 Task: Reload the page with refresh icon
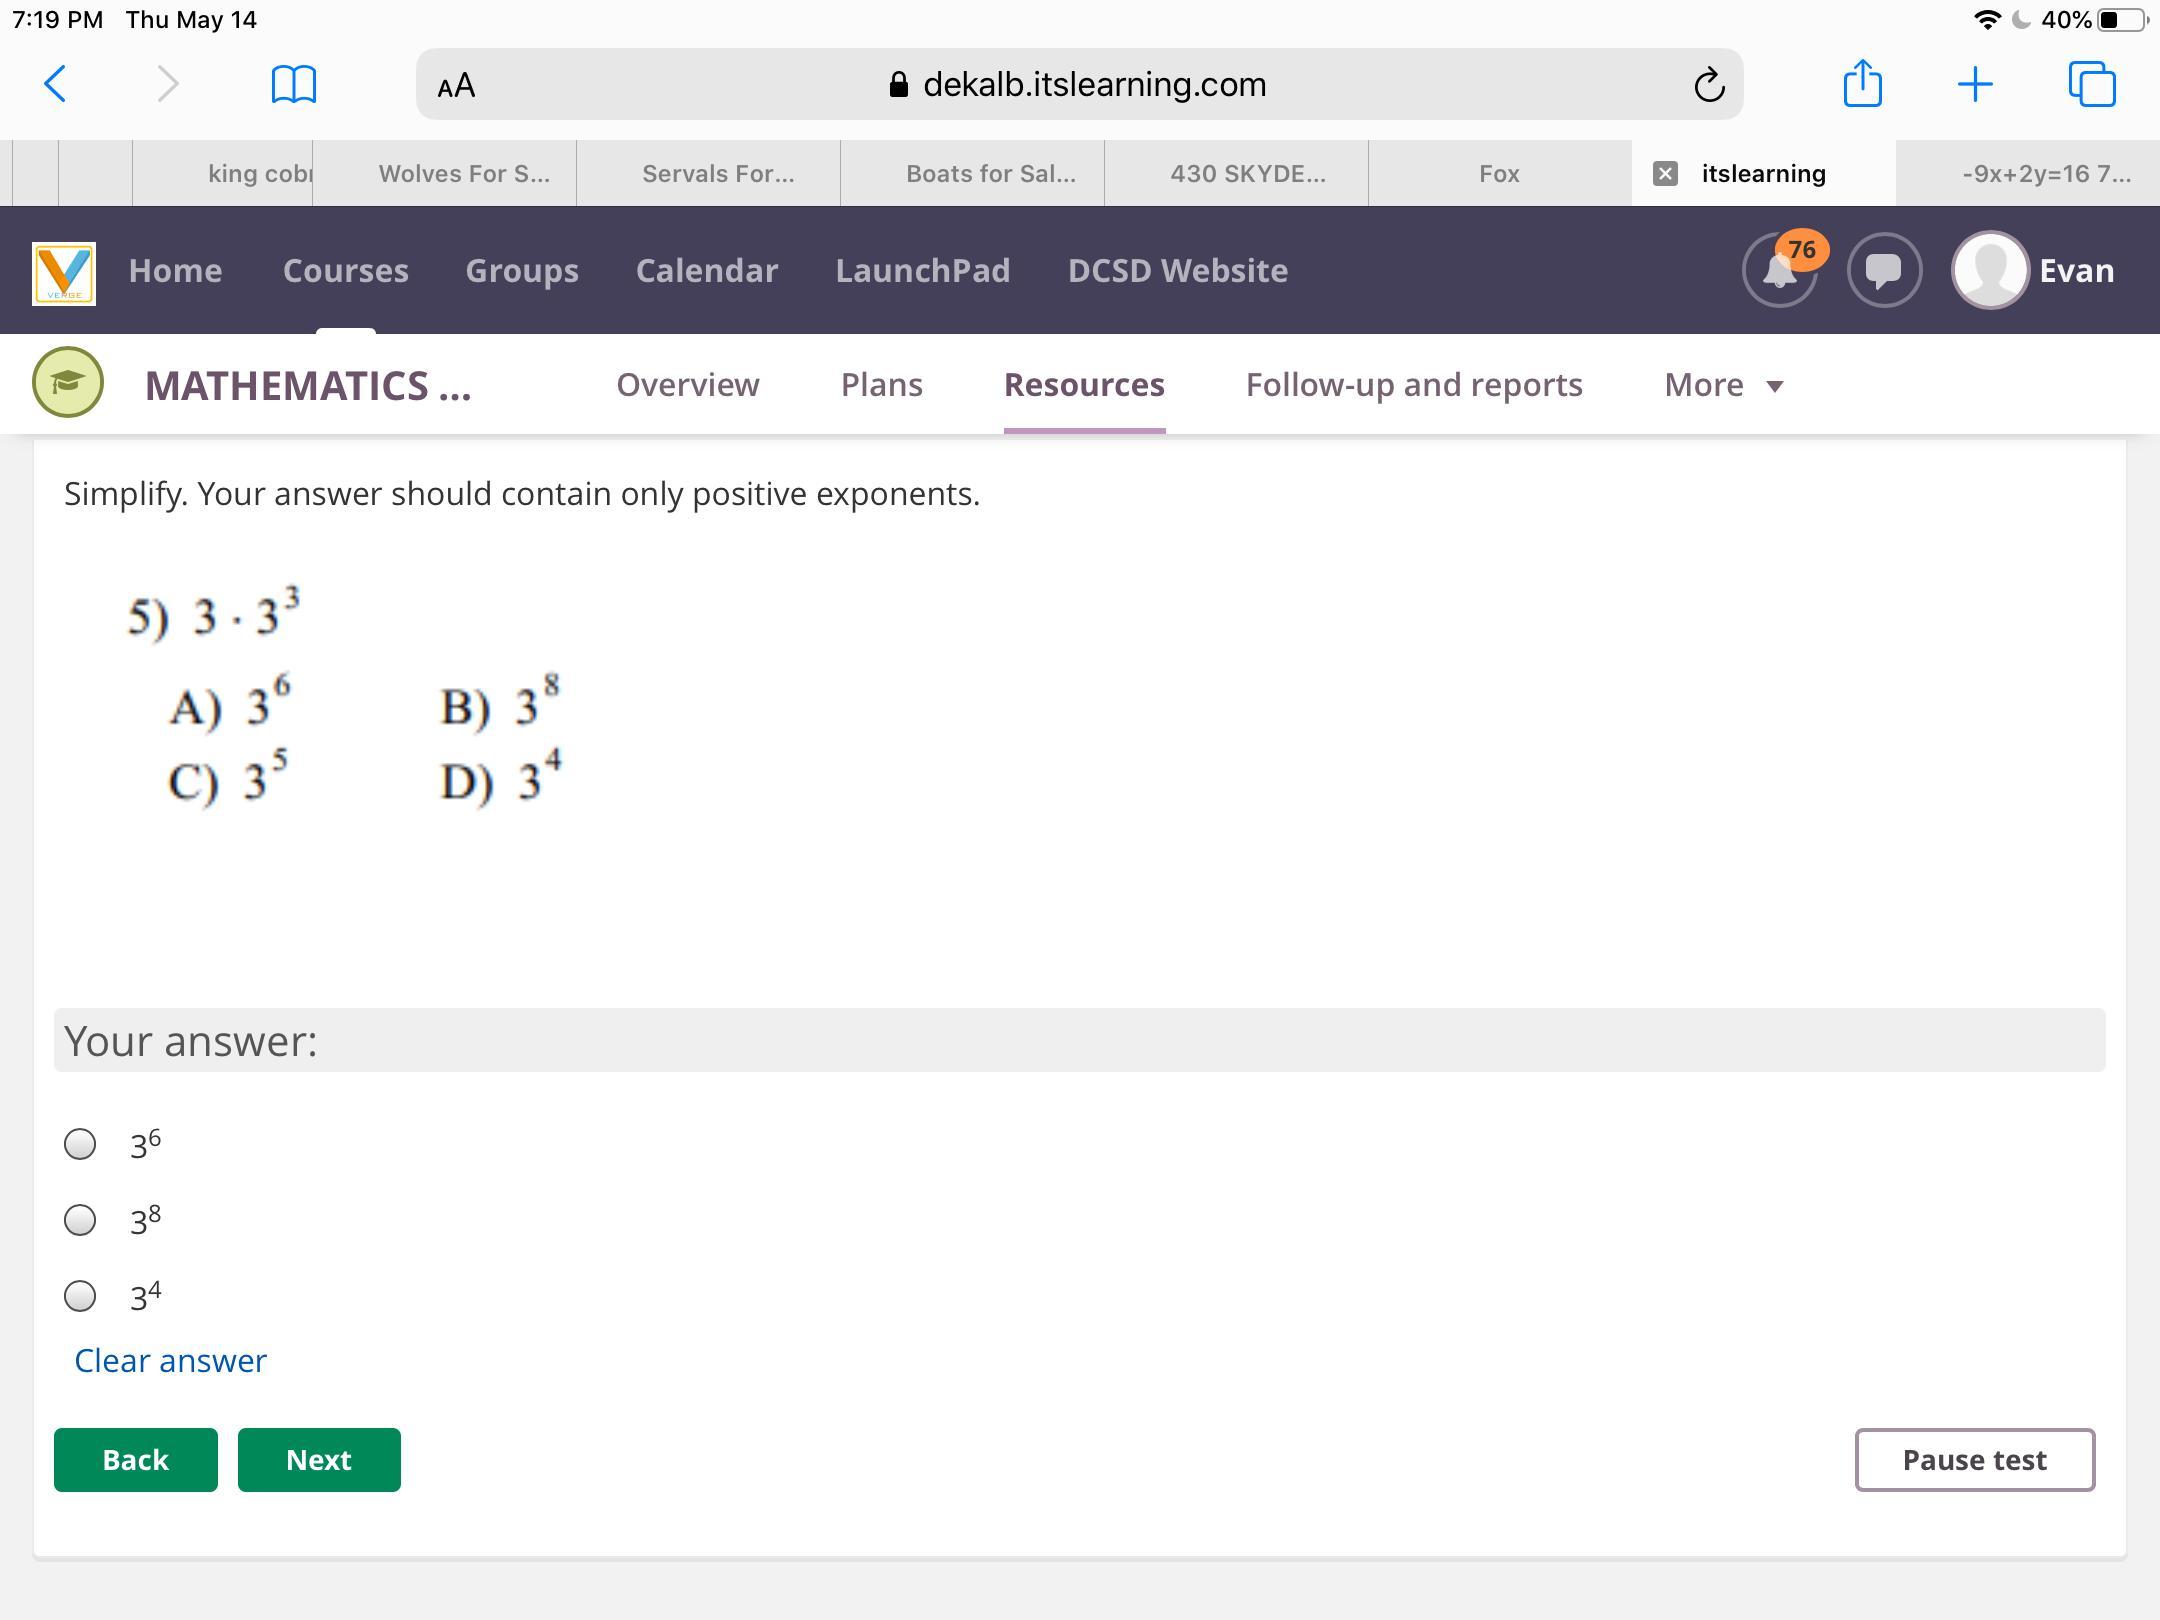click(1709, 85)
